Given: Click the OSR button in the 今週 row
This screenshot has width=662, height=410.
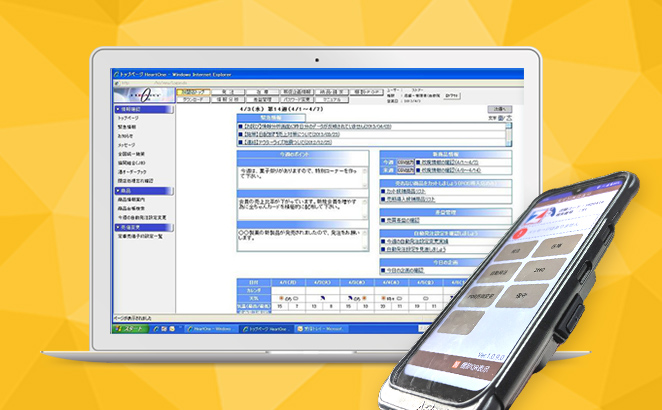Looking at the screenshot, I should tap(405, 162).
